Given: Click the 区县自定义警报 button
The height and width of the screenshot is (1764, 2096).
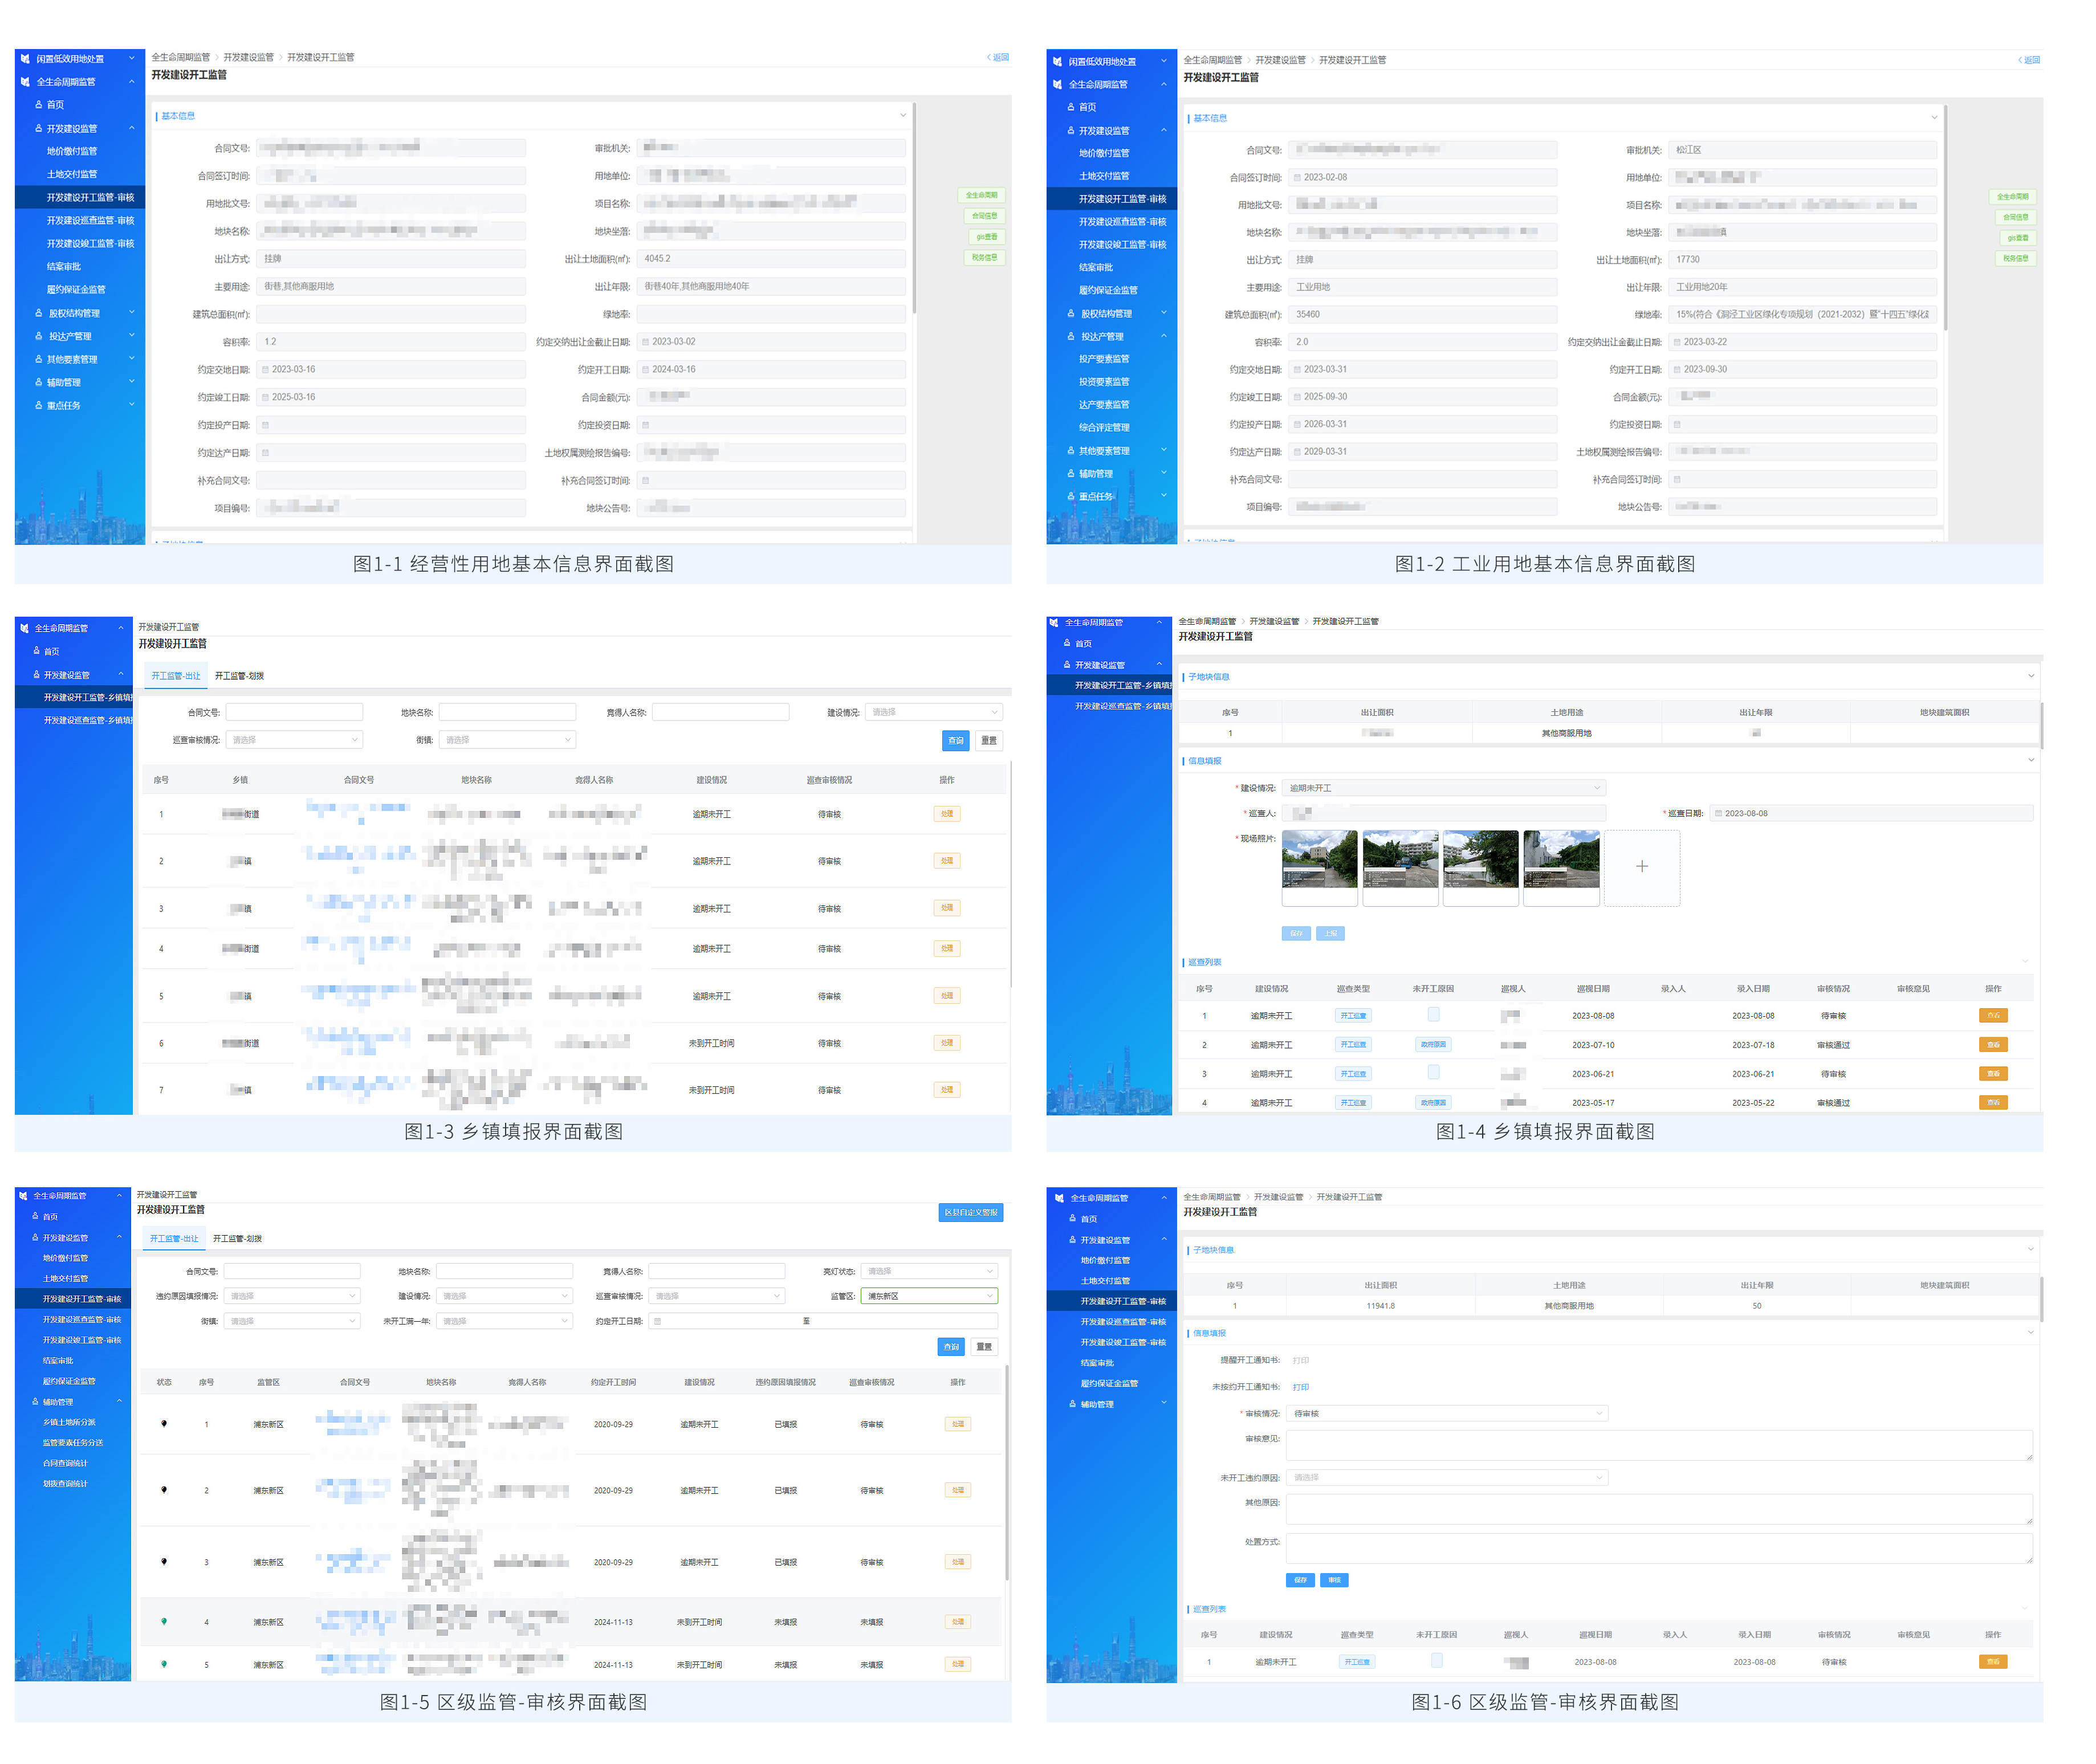Looking at the screenshot, I should [x=970, y=1212].
